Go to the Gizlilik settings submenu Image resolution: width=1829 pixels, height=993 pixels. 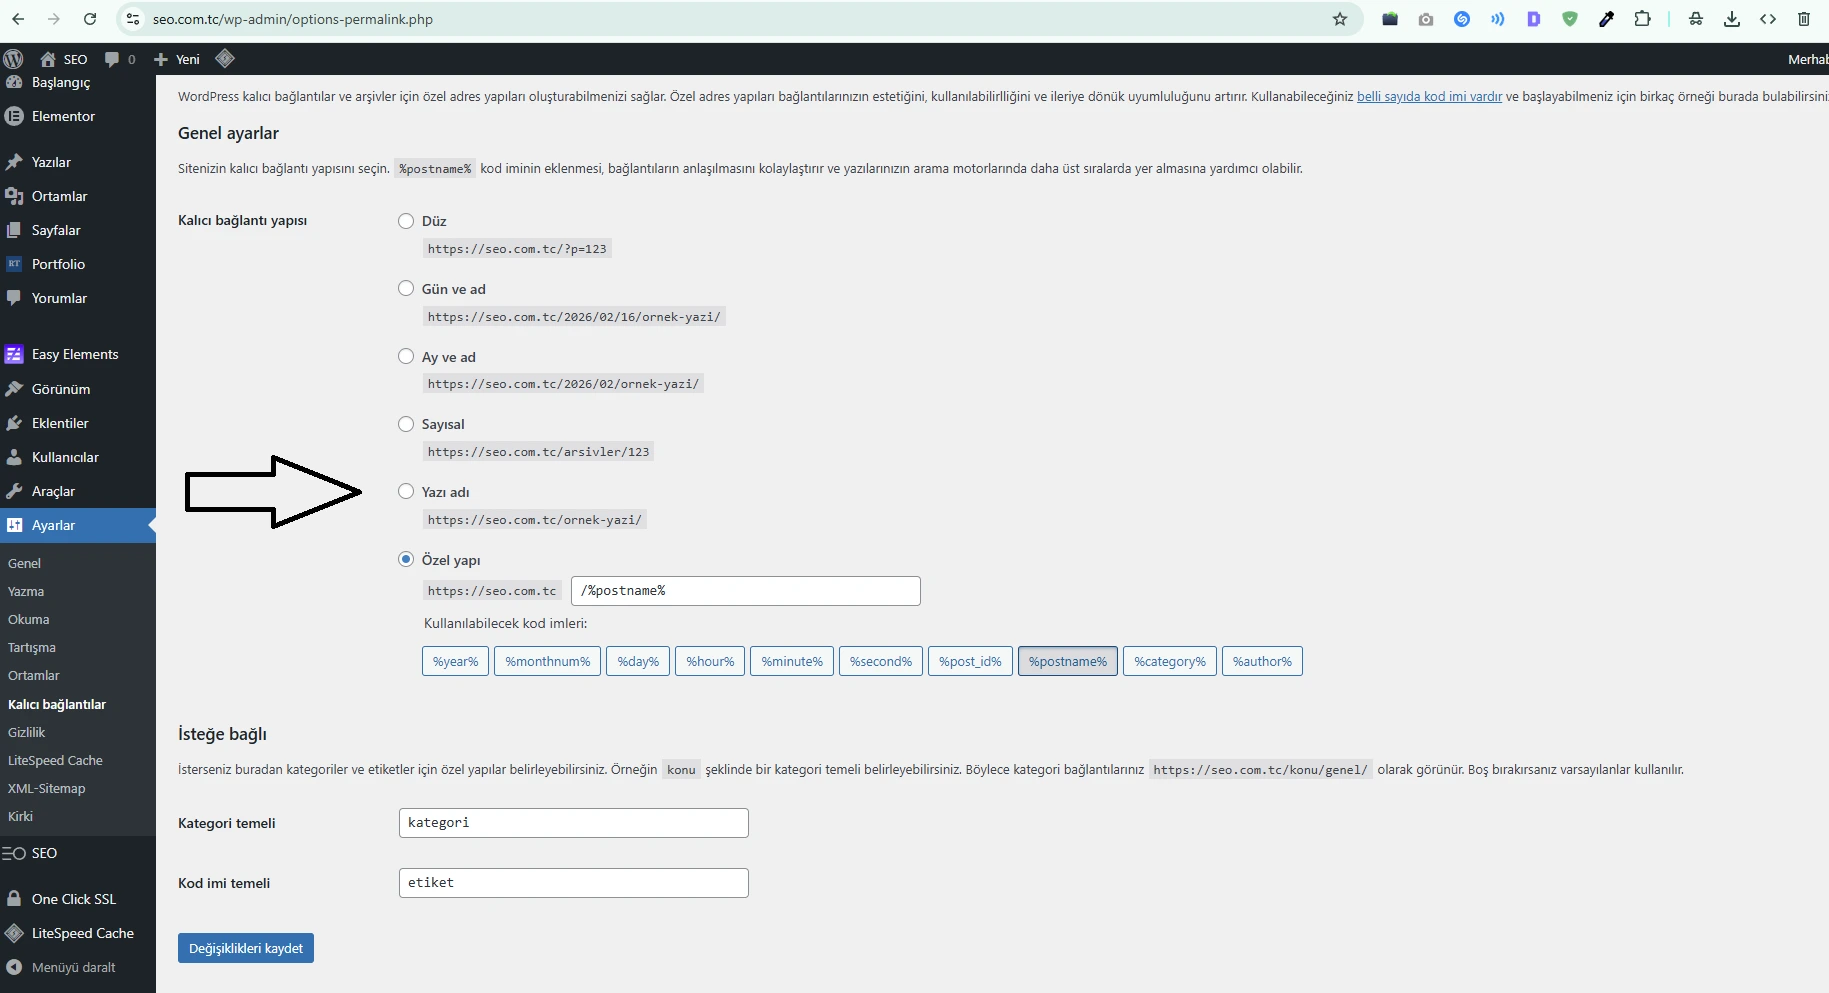click(x=26, y=732)
